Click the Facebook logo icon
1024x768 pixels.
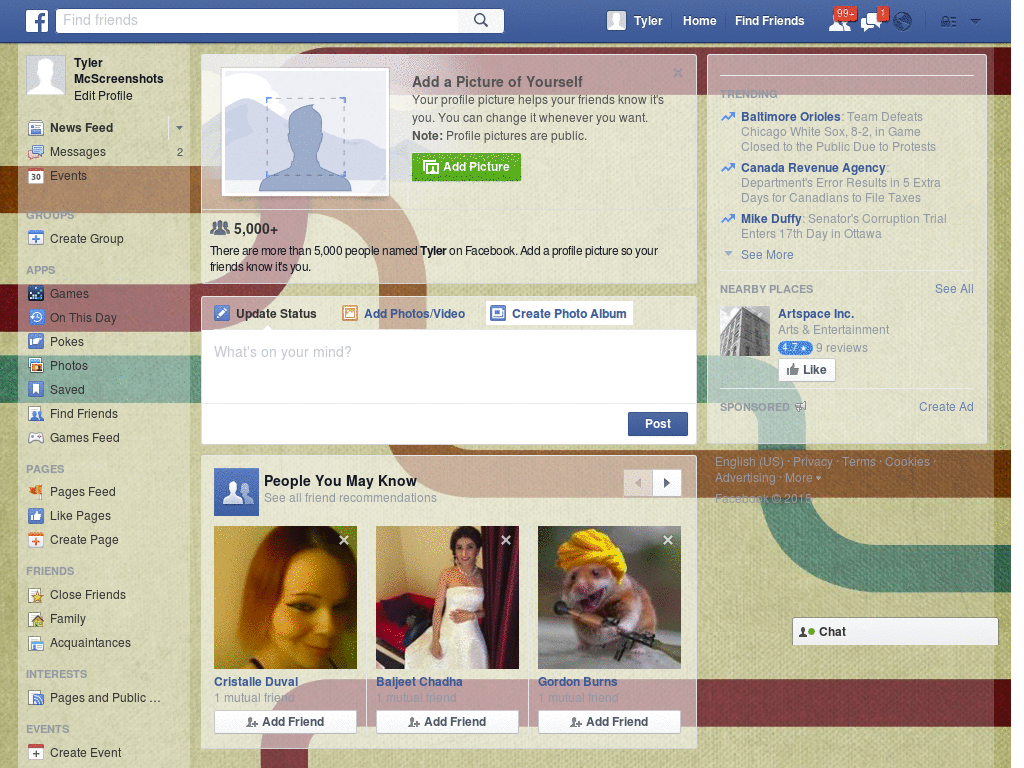37,21
